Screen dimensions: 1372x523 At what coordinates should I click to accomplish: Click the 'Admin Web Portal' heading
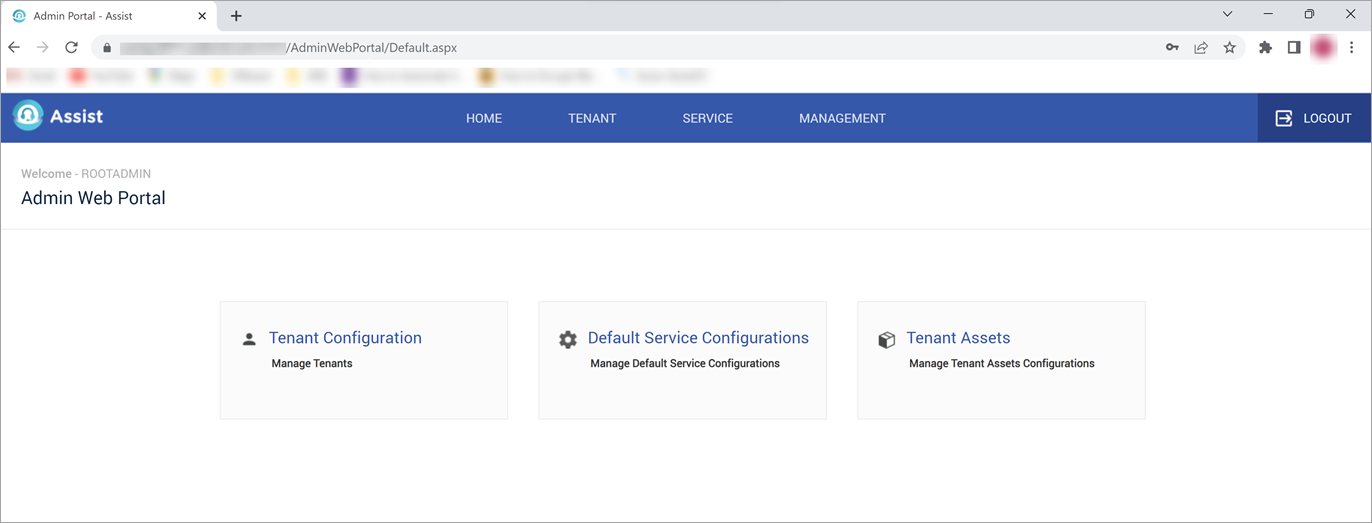pos(93,198)
